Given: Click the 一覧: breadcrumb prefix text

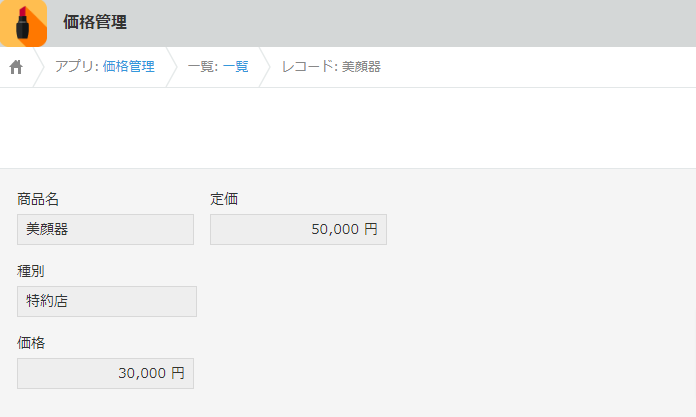Looking at the screenshot, I should [x=203, y=67].
